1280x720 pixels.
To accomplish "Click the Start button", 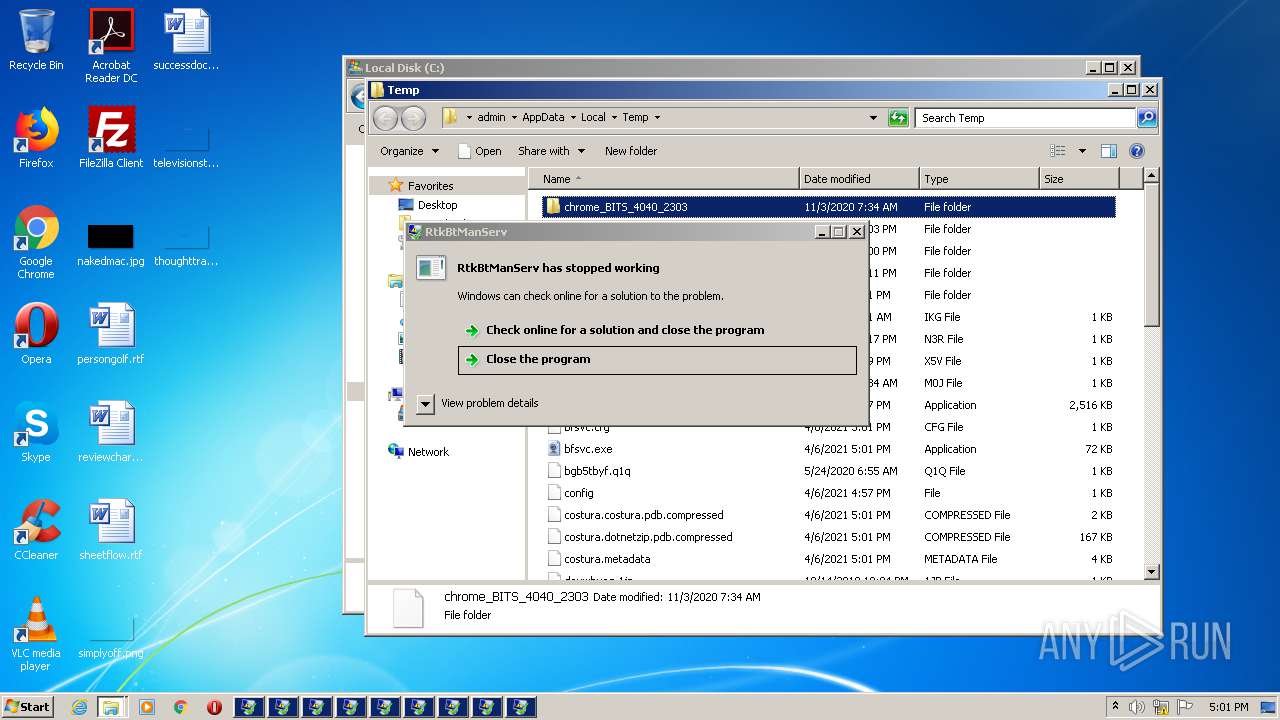I will (x=27, y=707).
